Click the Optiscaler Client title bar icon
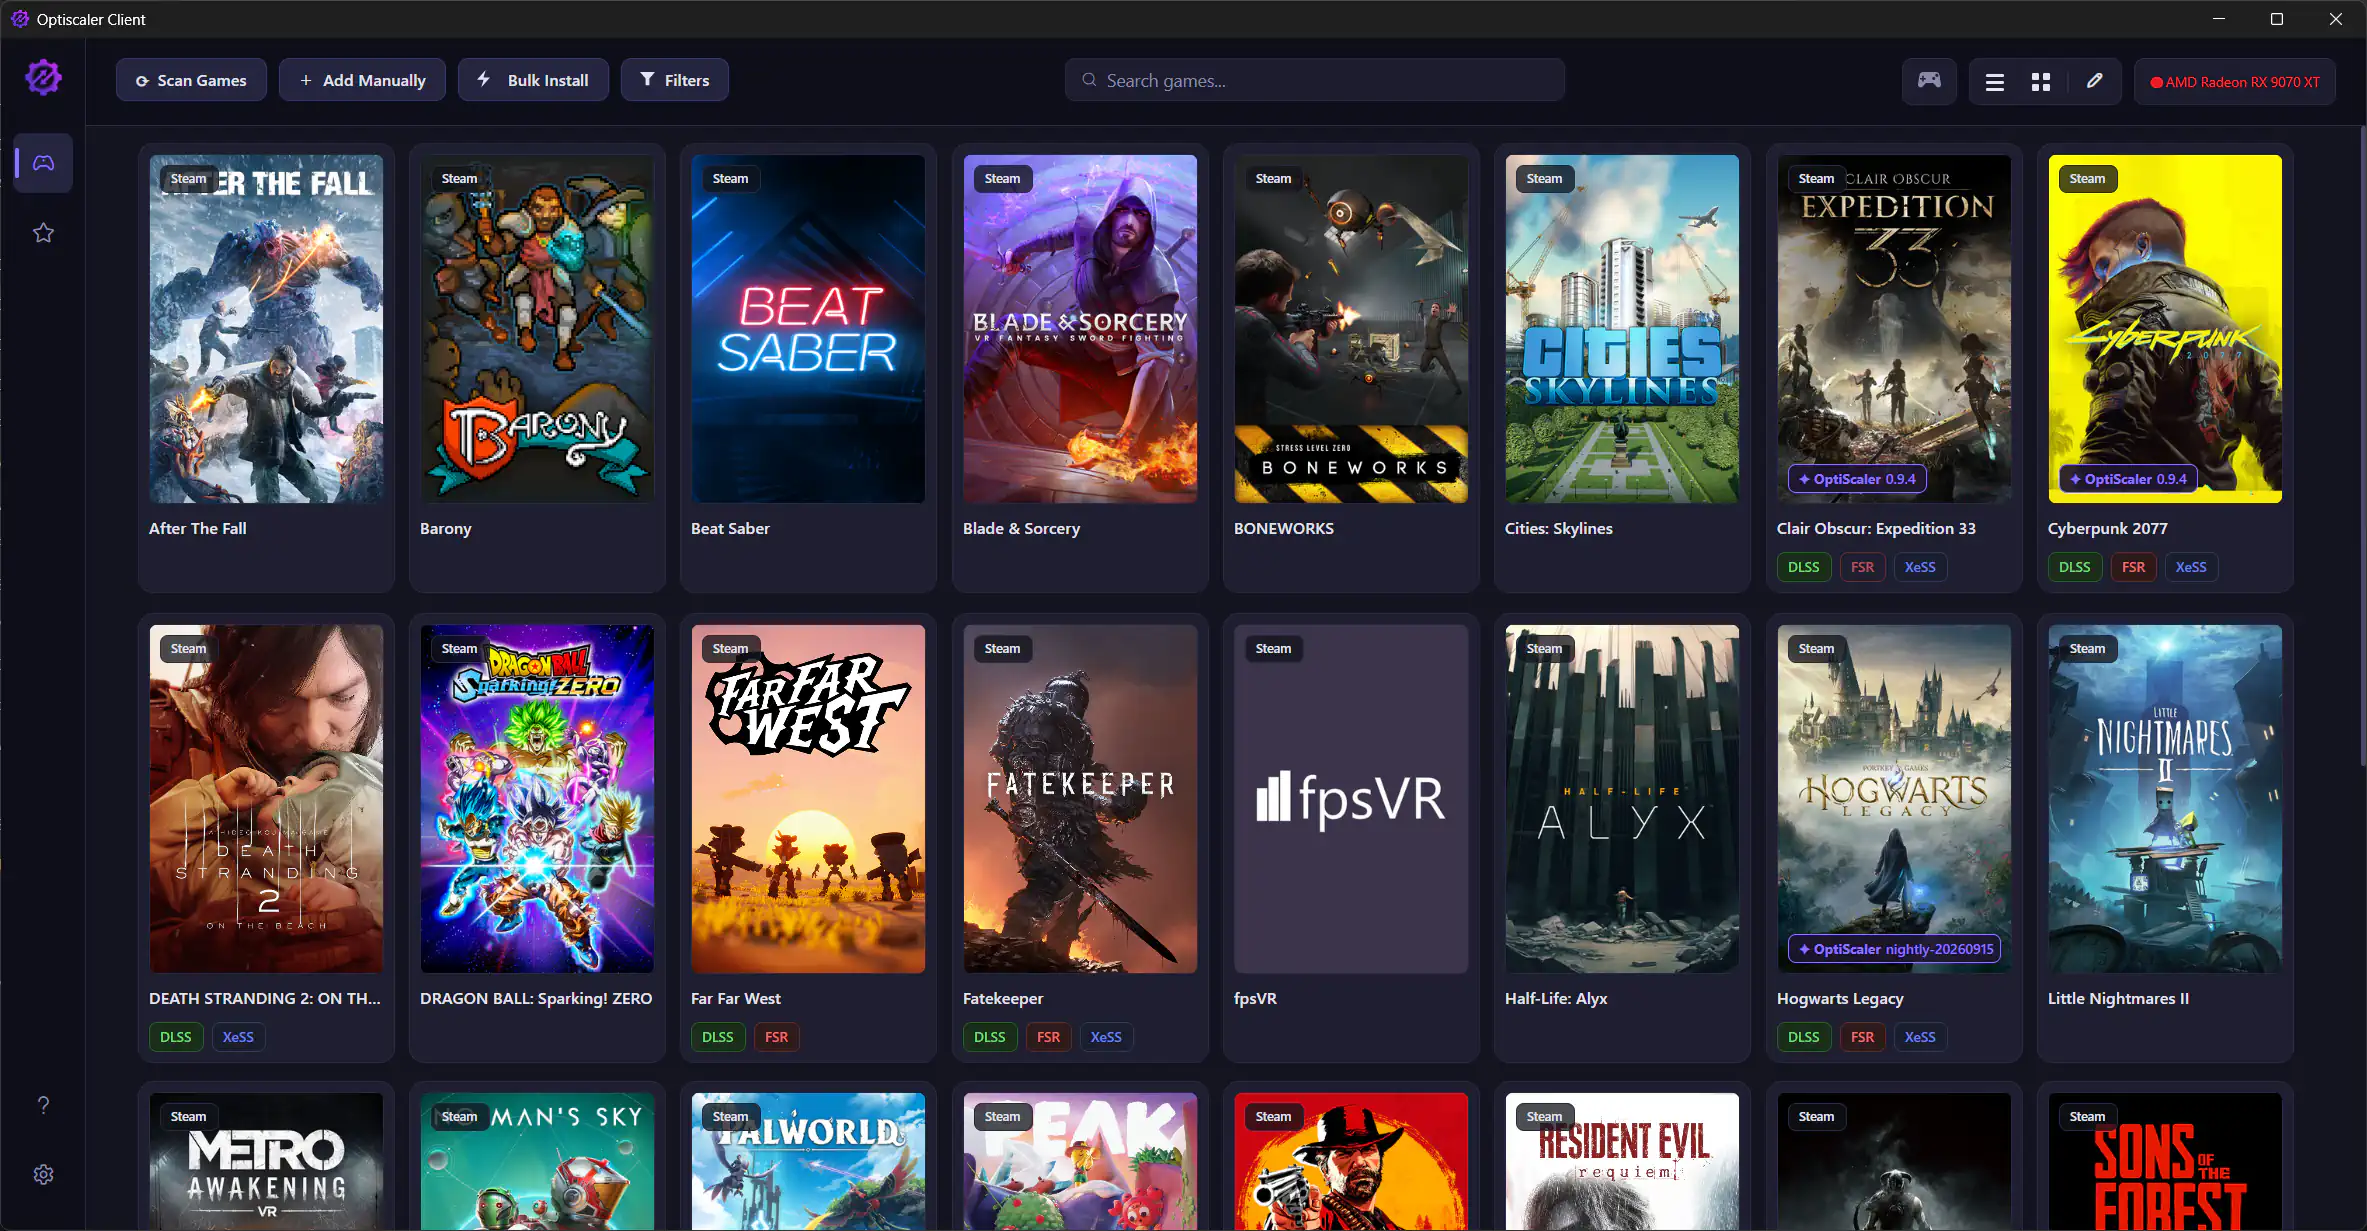The width and height of the screenshot is (2367, 1231). click(19, 19)
